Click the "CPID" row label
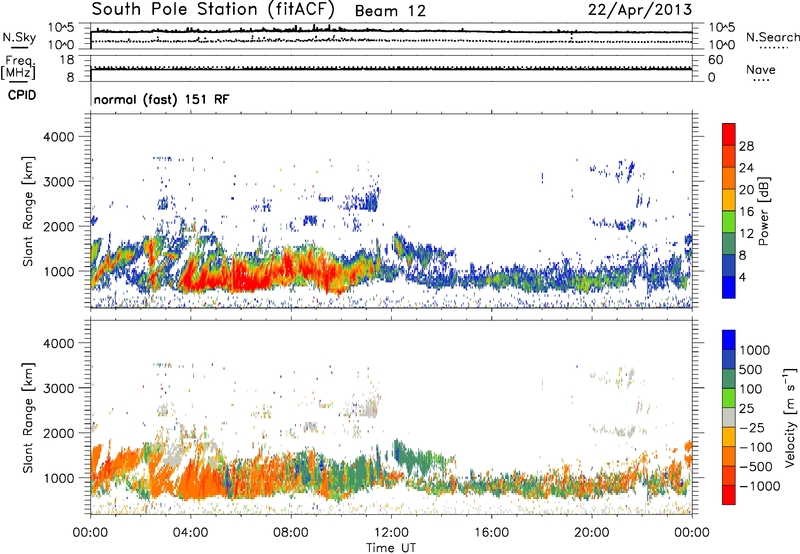 tap(21, 95)
